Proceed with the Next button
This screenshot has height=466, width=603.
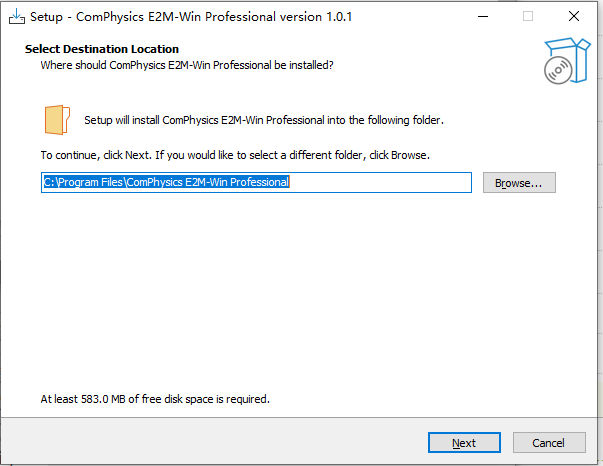pyautogui.click(x=464, y=443)
